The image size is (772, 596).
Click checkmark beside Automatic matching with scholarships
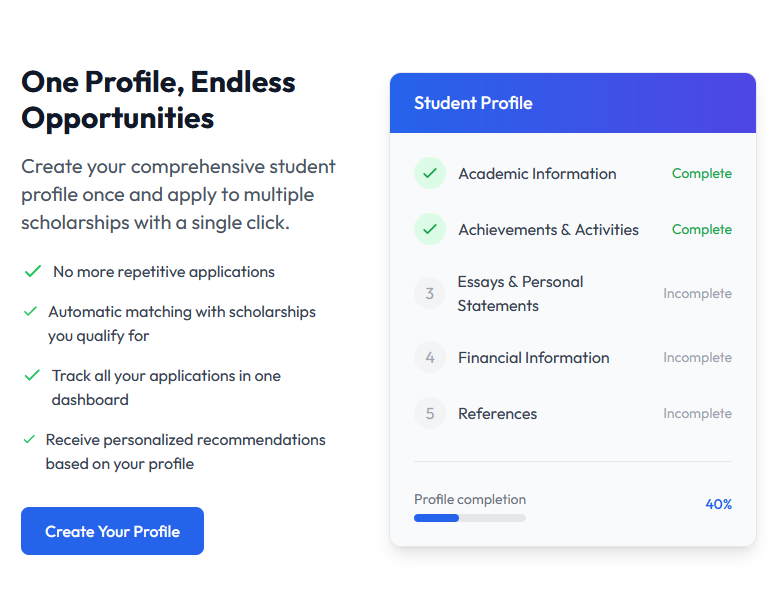[31, 312]
